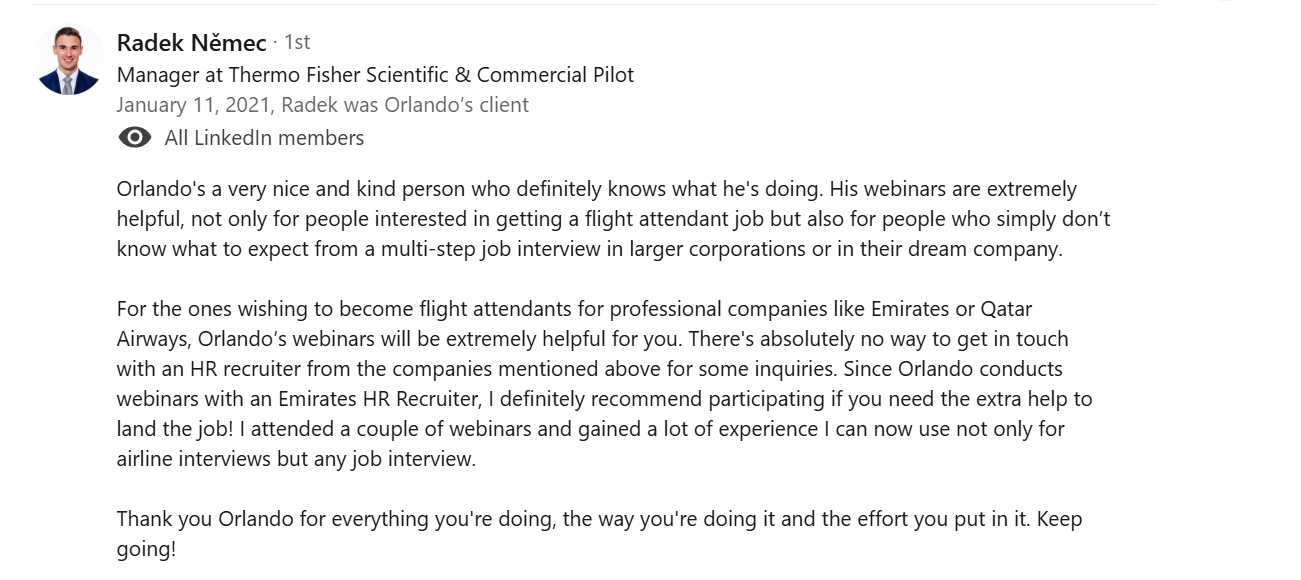Open Radek Němec's profile photo
The height and width of the screenshot is (580, 1301).
68,60
